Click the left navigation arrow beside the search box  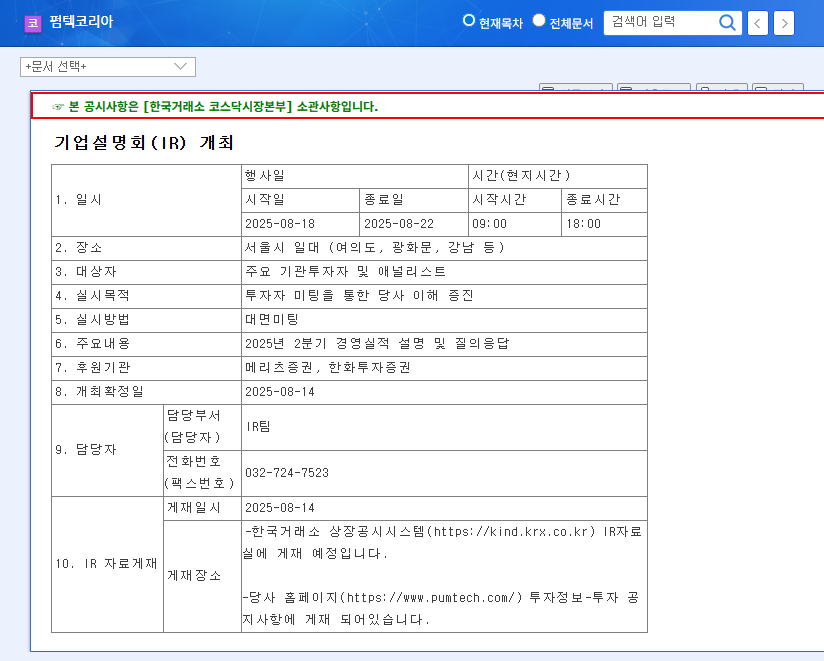pos(756,22)
